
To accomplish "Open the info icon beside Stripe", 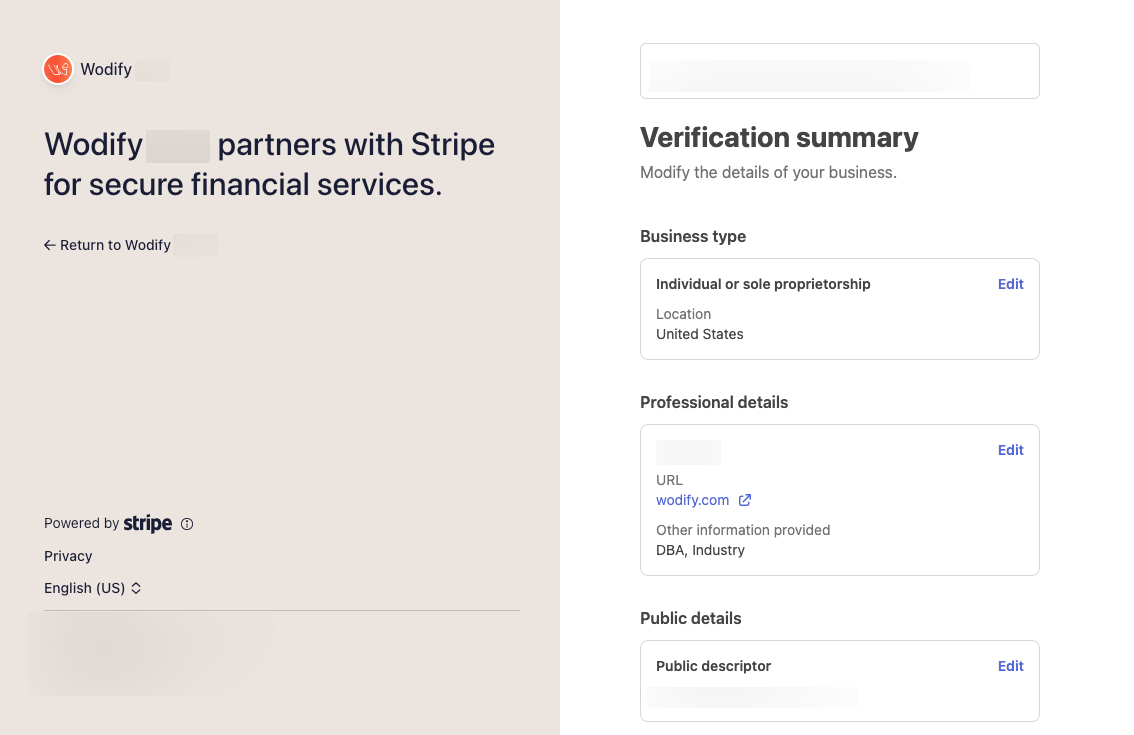I will pos(187,524).
